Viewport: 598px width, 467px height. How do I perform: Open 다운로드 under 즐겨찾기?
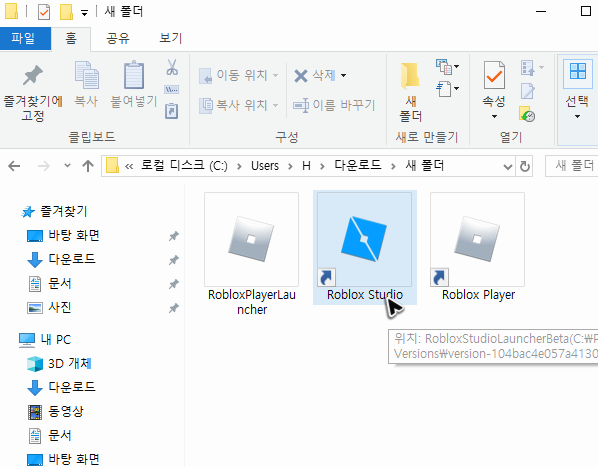(x=72, y=259)
